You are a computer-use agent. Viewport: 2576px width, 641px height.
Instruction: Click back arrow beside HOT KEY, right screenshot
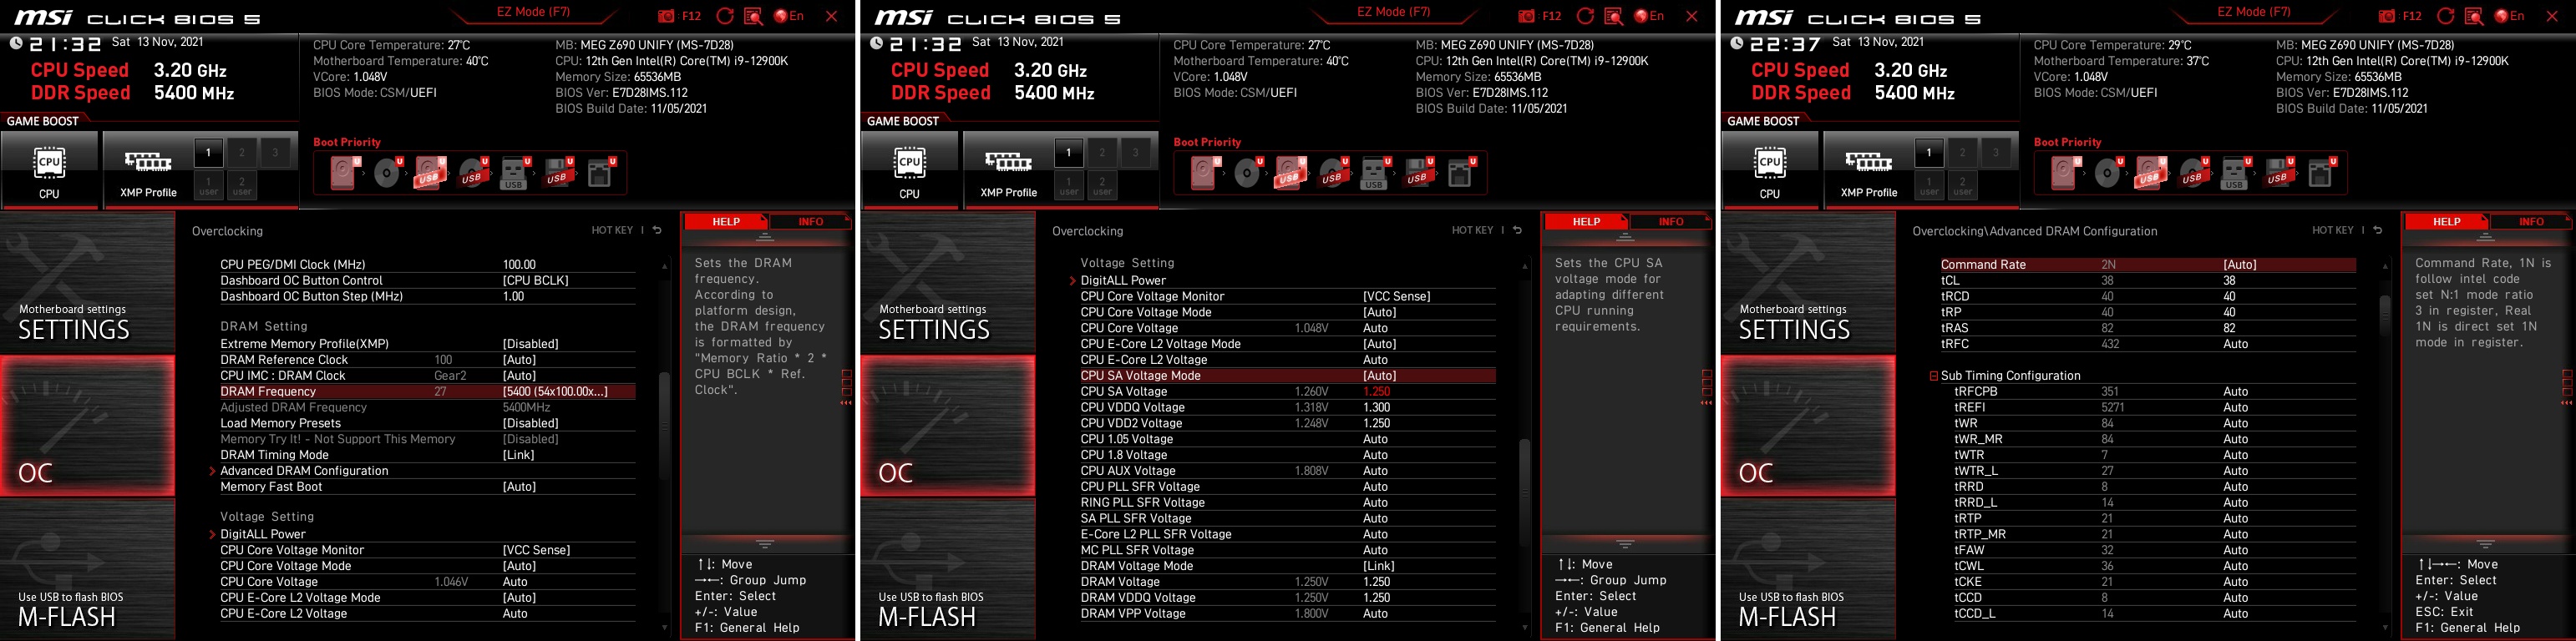click(2377, 230)
